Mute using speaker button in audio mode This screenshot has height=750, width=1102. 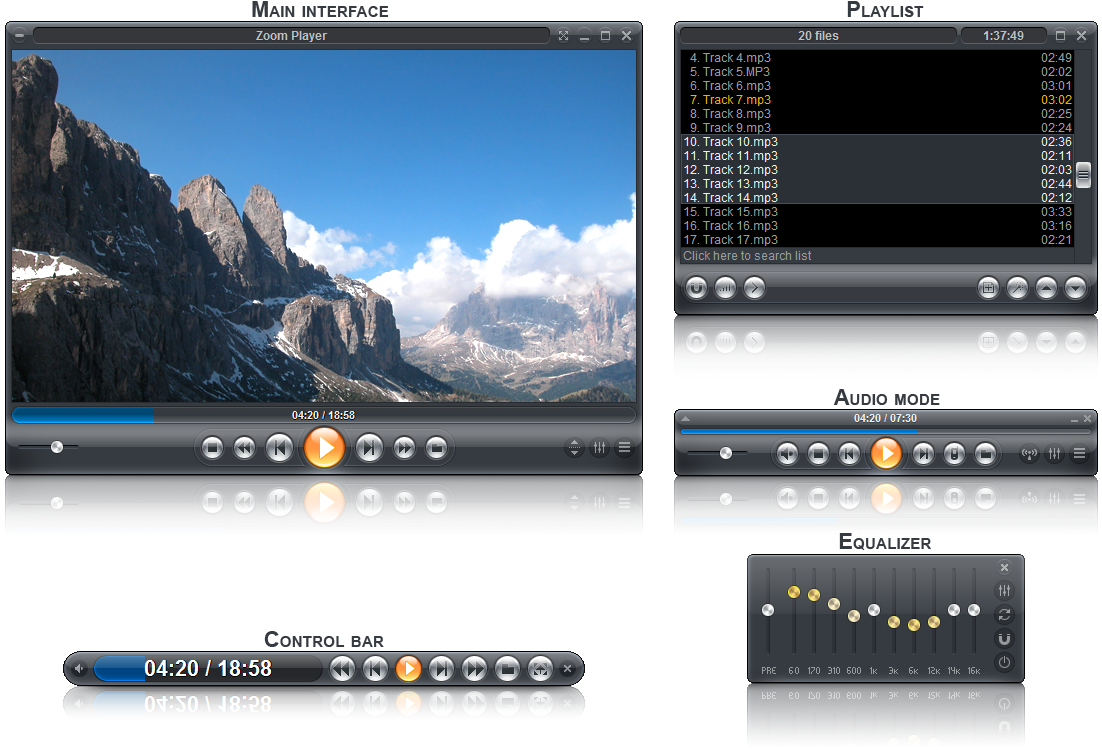pyautogui.click(x=787, y=454)
